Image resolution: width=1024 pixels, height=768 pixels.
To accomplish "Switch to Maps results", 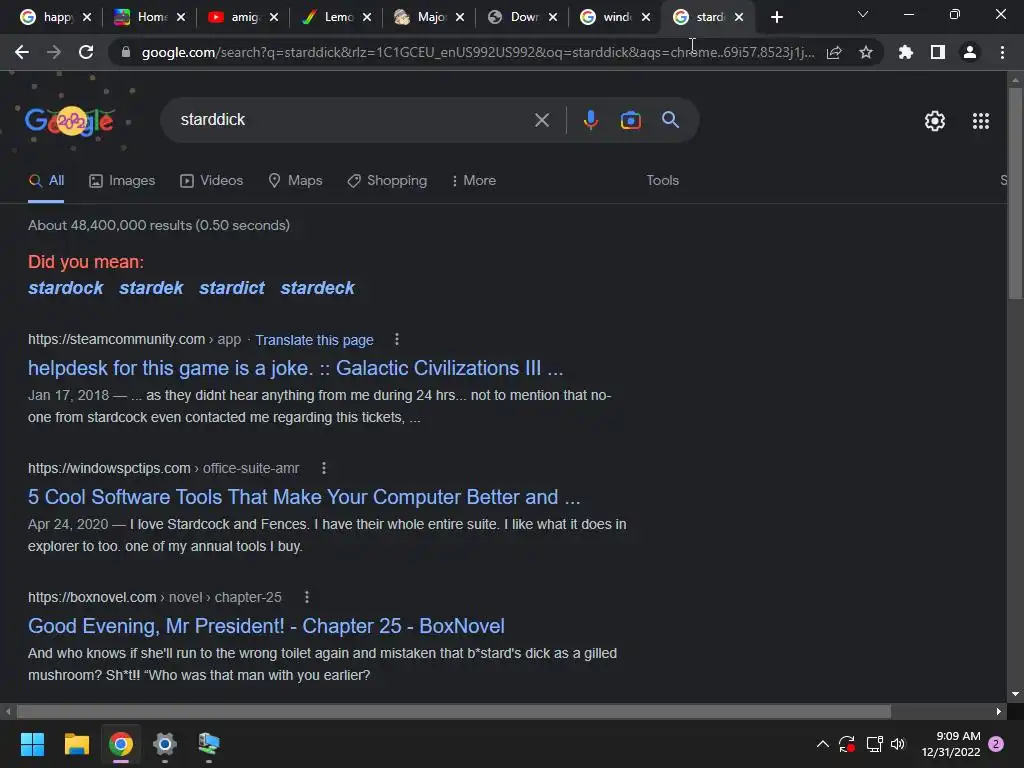I will [x=295, y=180].
